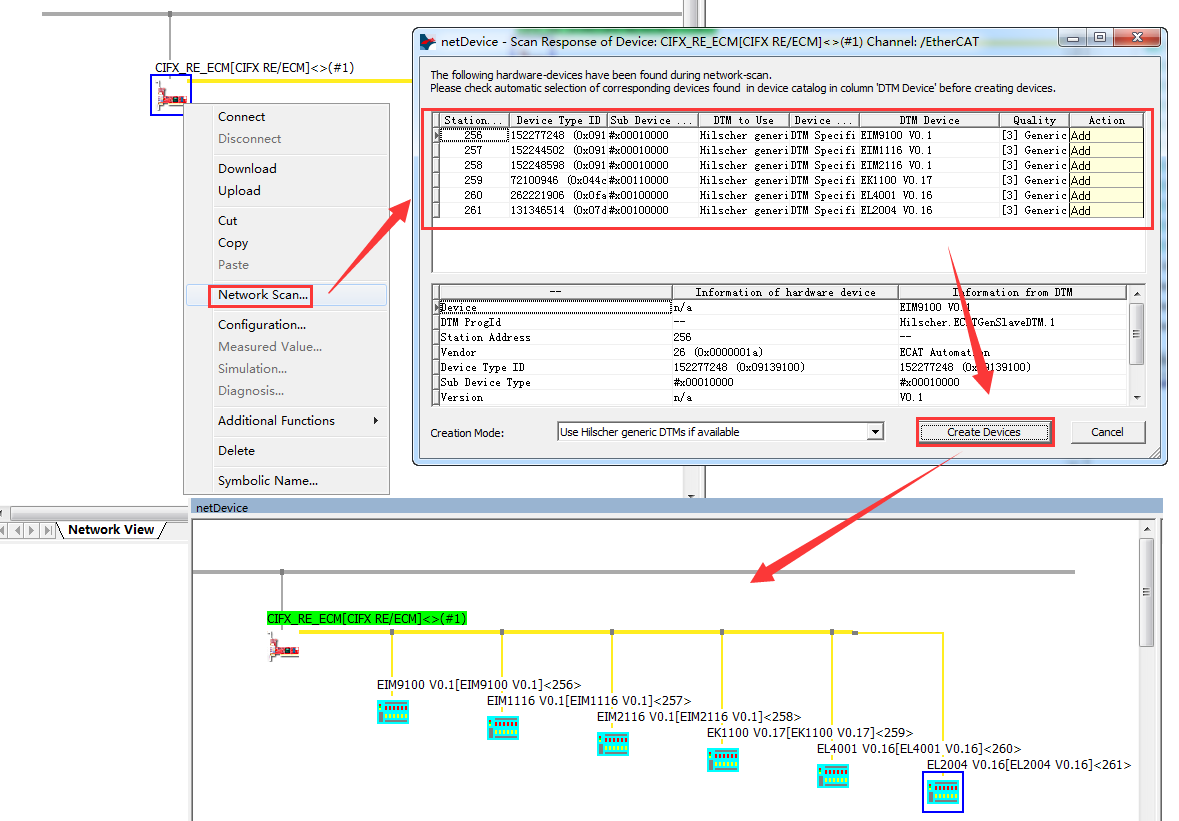Close the netDevice Scan Response dialog
The image size is (1179, 821).
pos(1138,38)
